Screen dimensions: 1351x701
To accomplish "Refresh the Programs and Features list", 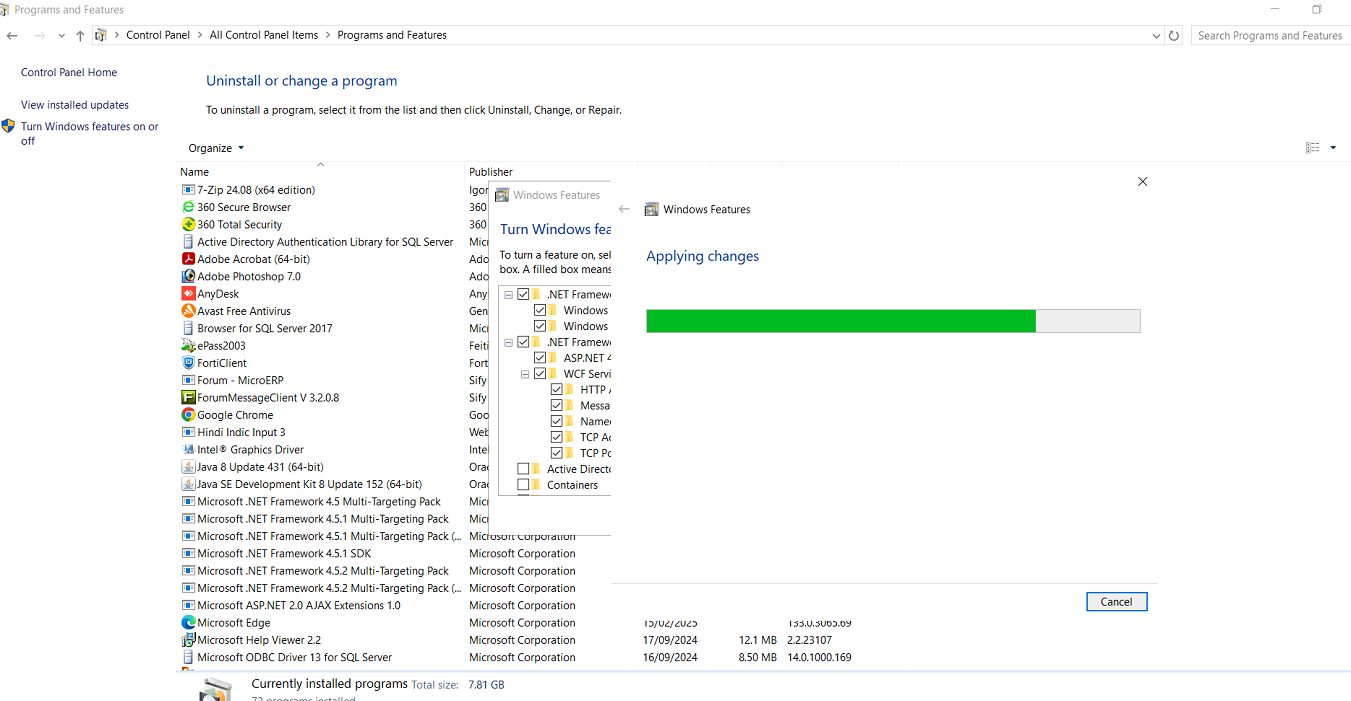I will tap(1174, 35).
